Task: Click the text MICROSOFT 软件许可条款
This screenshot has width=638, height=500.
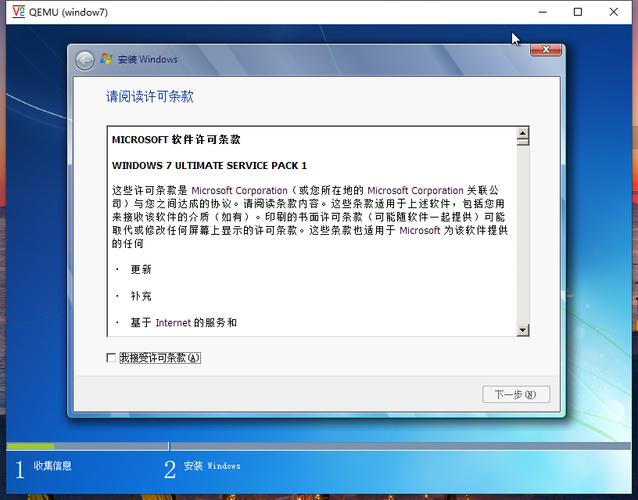Action: [176, 140]
